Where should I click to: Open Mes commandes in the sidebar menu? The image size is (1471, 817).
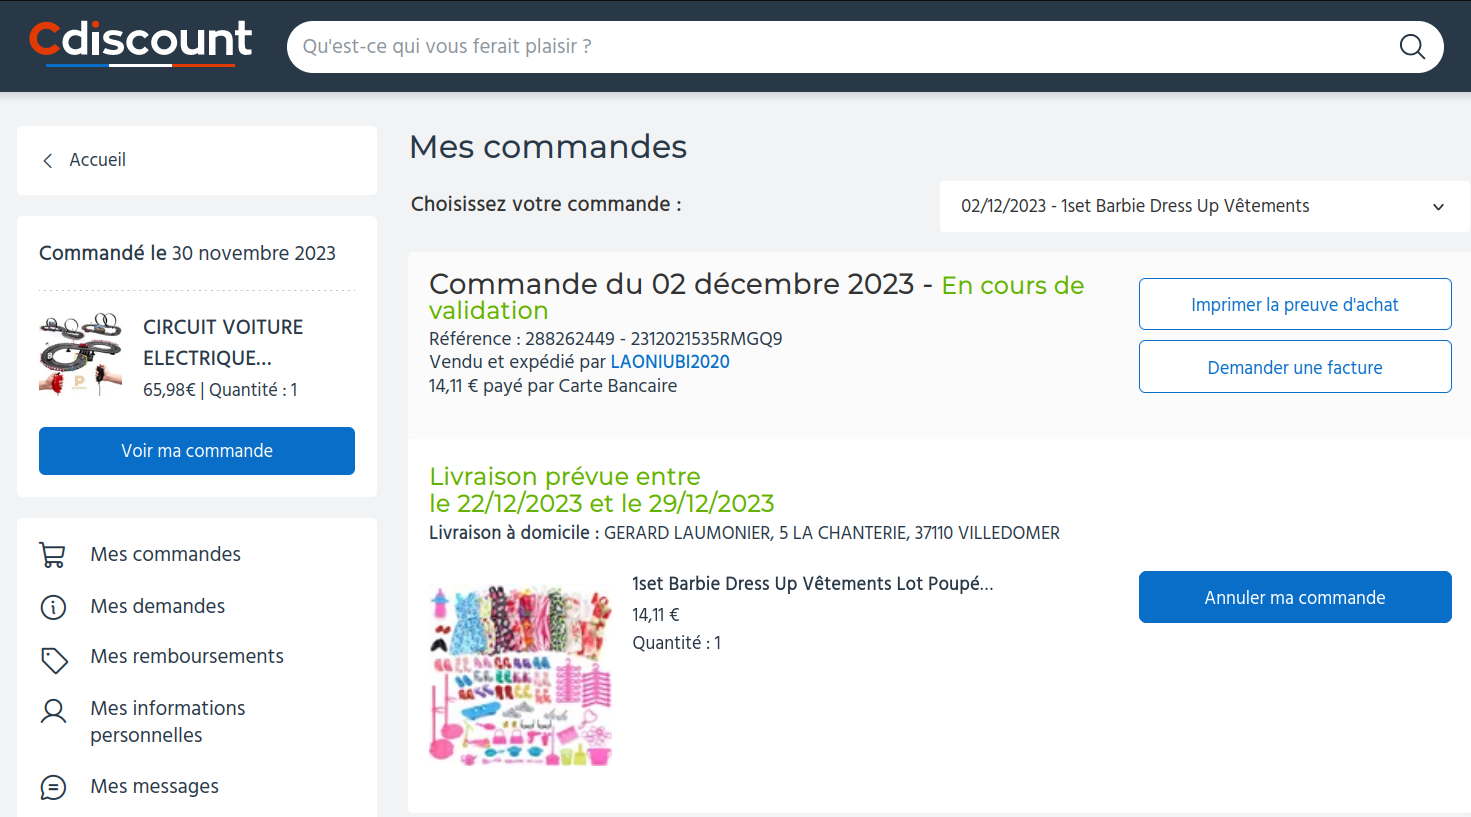tap(165, 554)
